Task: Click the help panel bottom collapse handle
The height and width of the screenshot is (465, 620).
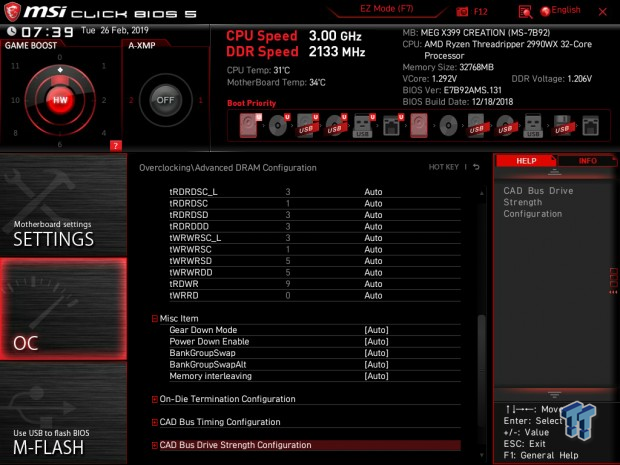Action: point(554,395)
